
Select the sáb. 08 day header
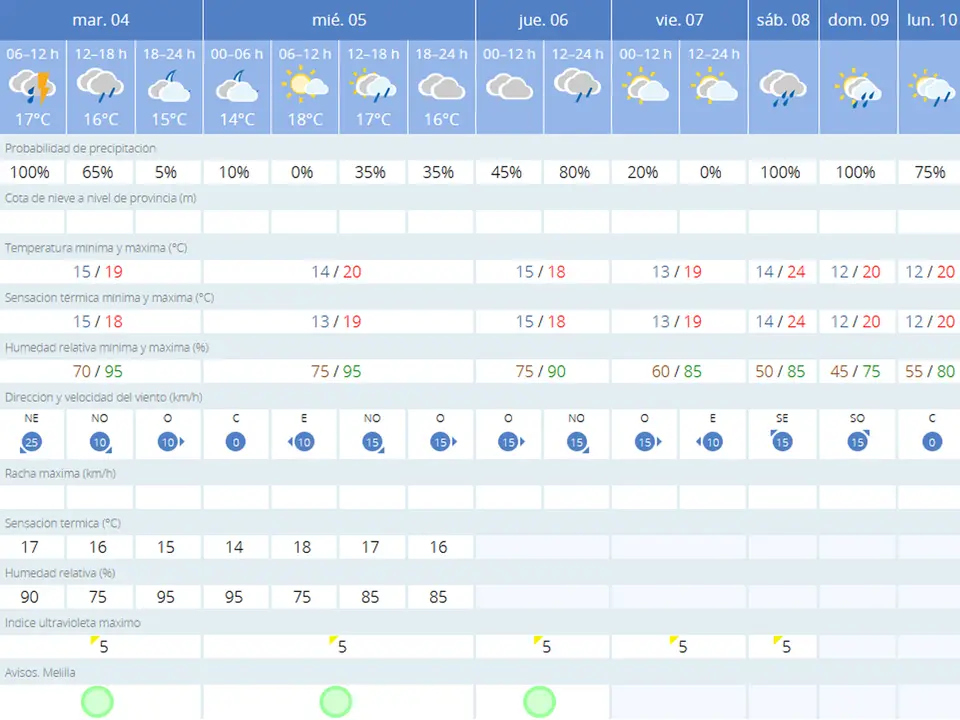pyautogui.click(x=783, y=20)
